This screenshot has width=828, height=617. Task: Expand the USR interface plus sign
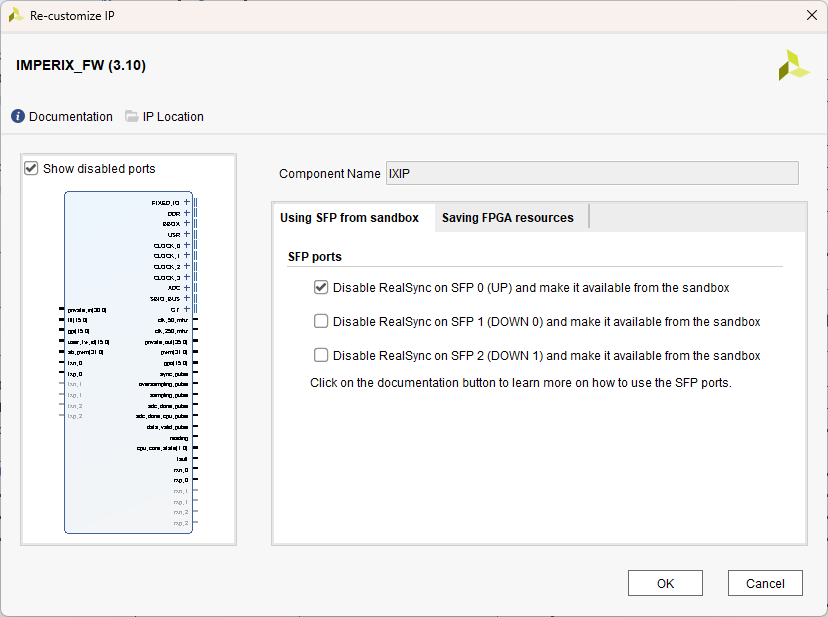click(x=186, y=234)
